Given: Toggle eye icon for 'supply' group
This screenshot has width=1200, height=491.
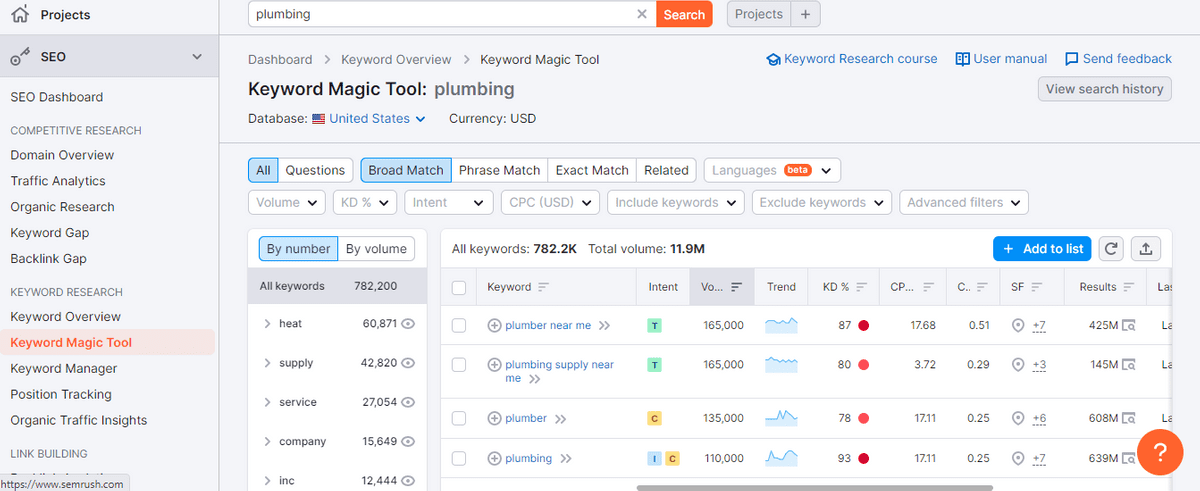Looking at the screenshot, I should point(408,363).
